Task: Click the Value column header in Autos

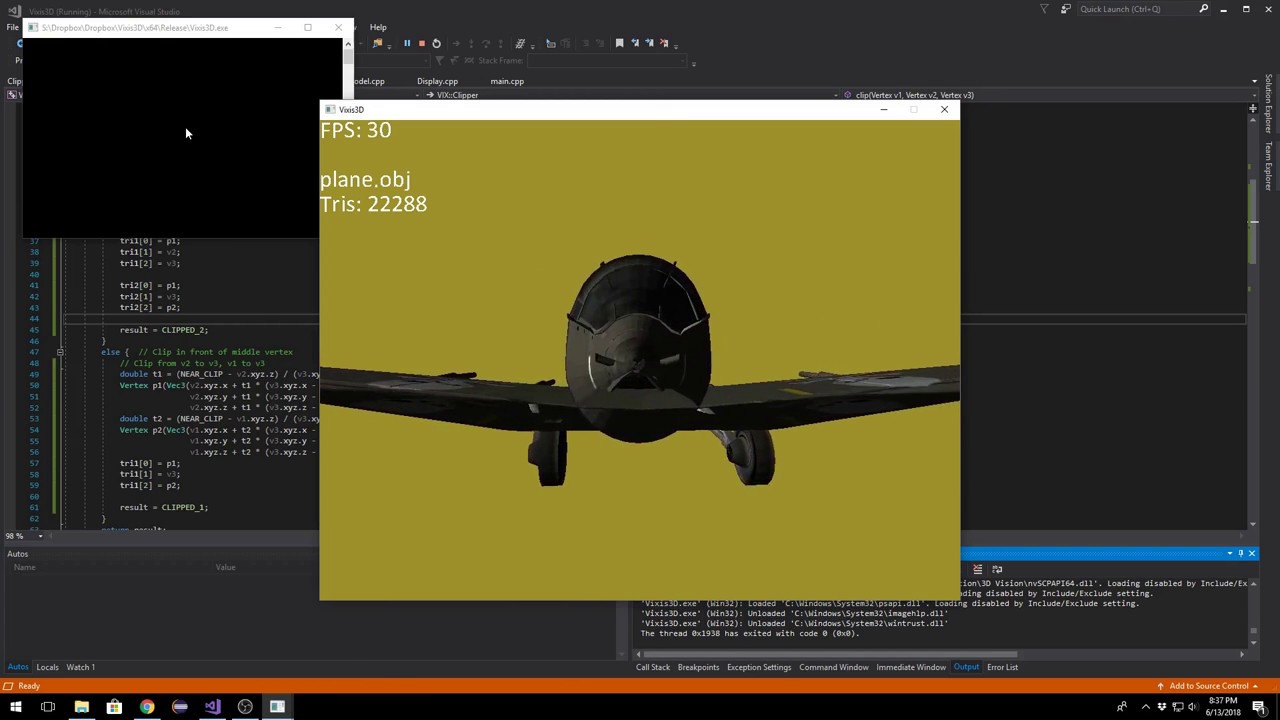Action: [x=226, y=567]
